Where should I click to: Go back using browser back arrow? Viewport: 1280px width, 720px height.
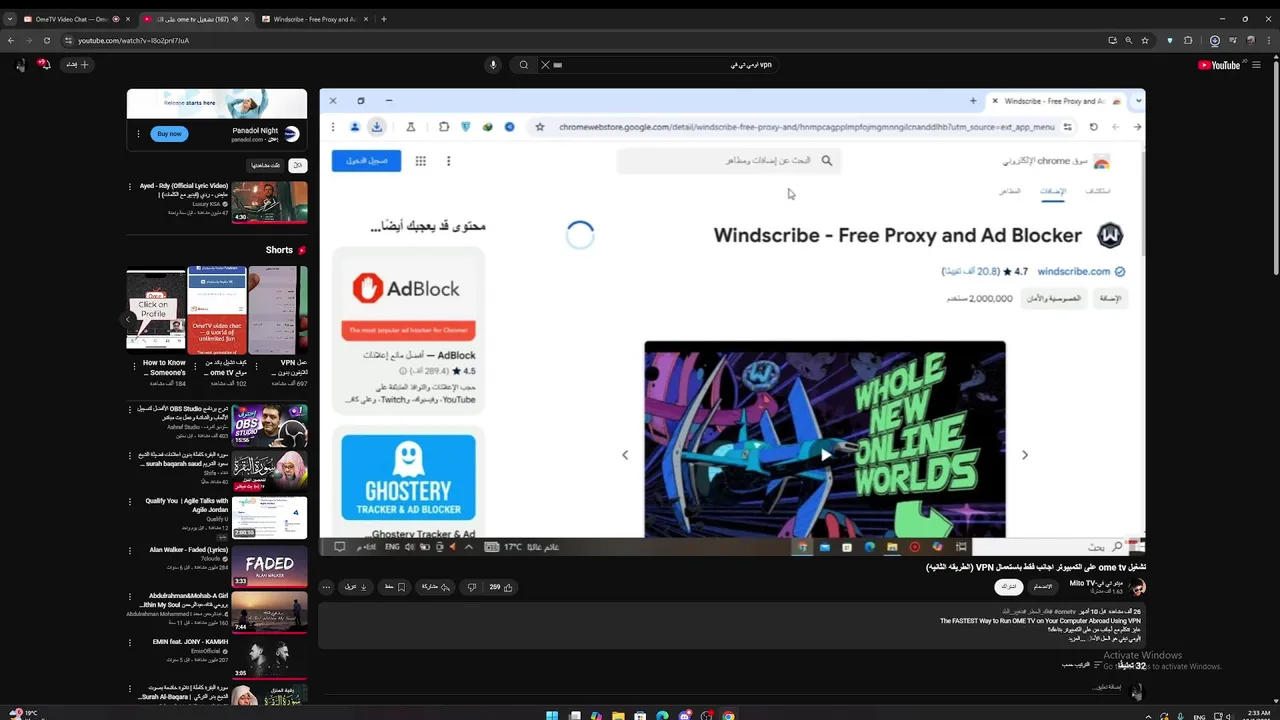click(x=10, y=40)
